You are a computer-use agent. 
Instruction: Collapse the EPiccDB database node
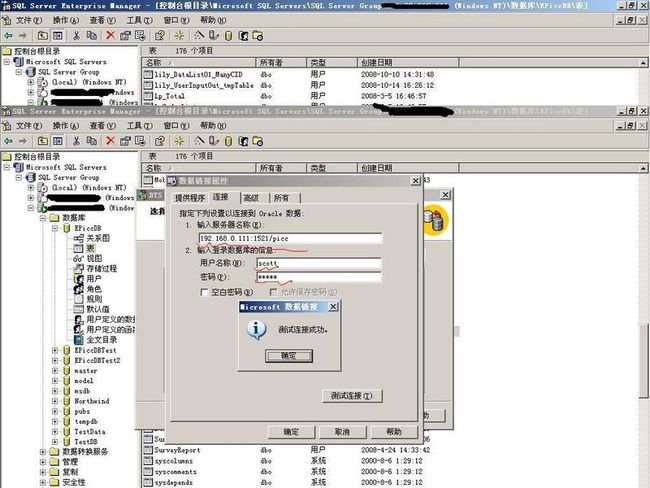(55, 228)
